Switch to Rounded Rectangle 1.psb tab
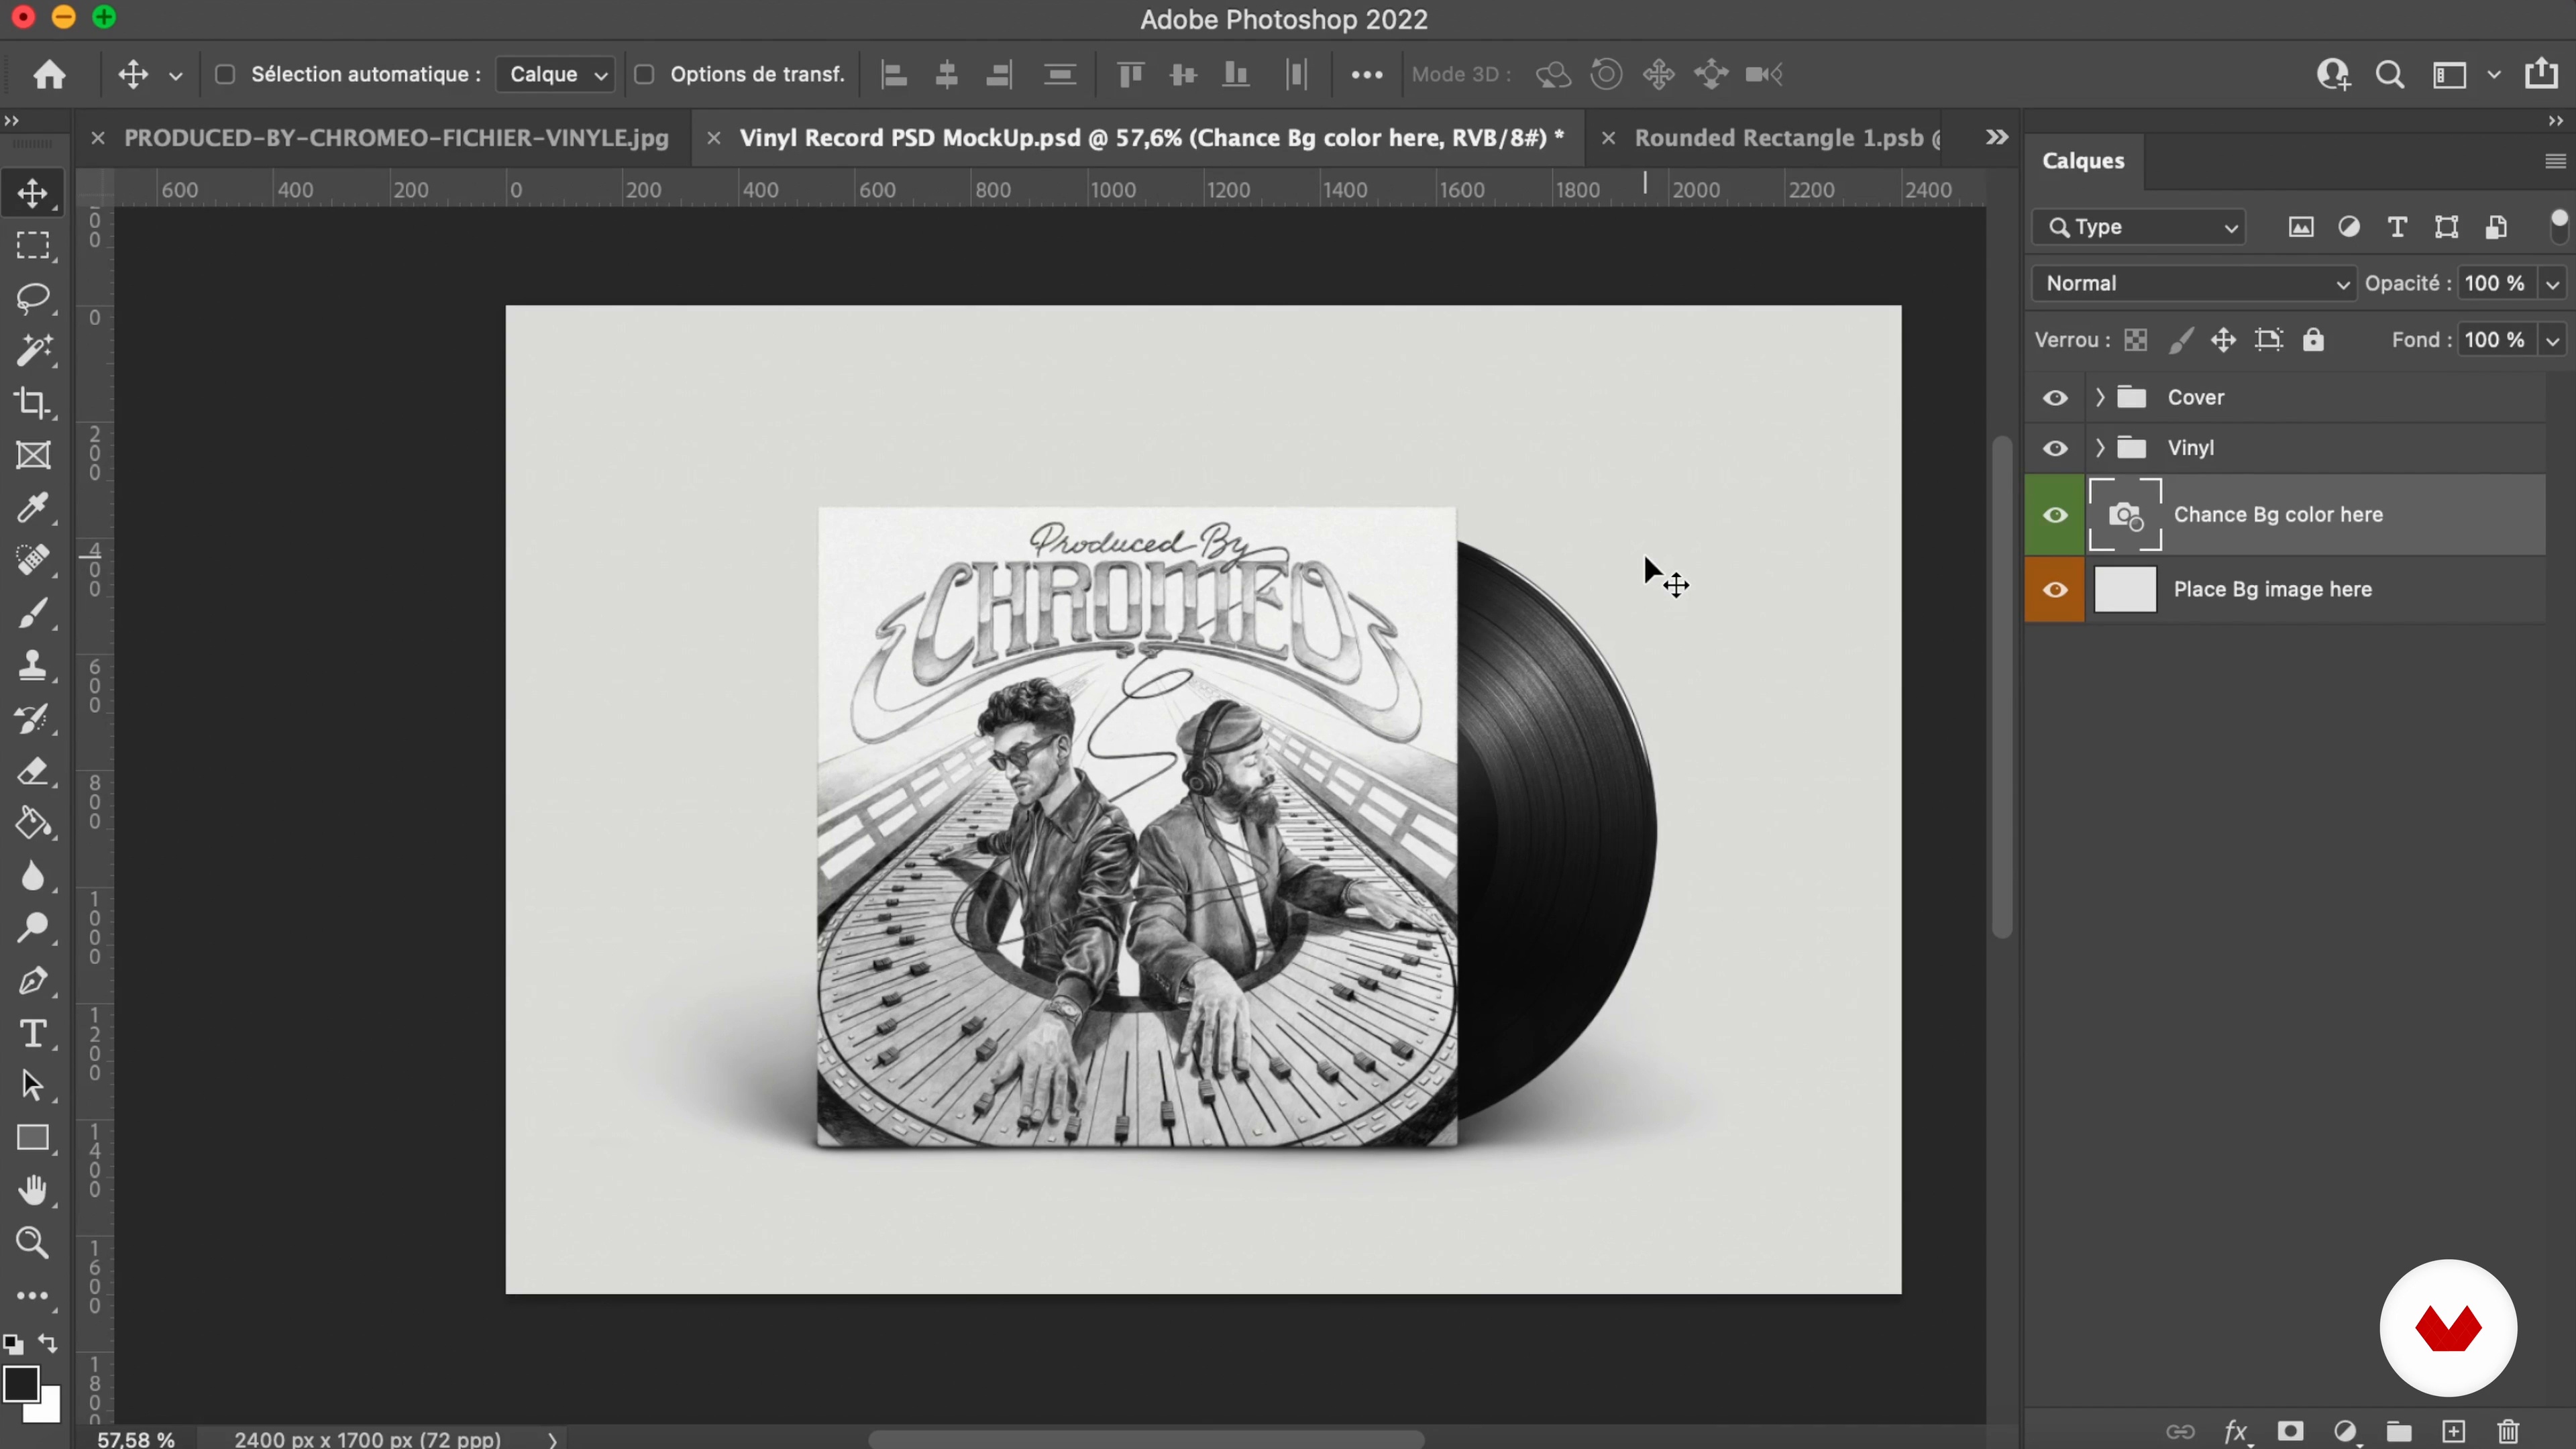The image size is (2576, 1449). 1787,138
